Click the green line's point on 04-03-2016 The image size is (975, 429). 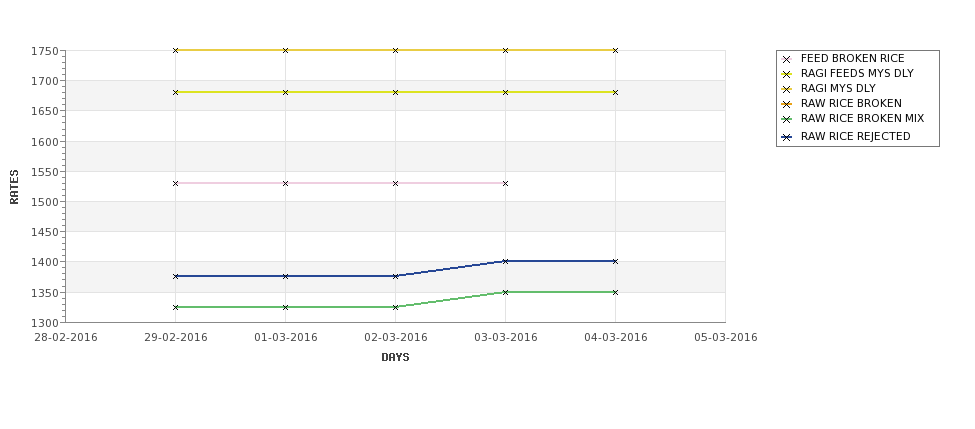click(x=615, y=292)
